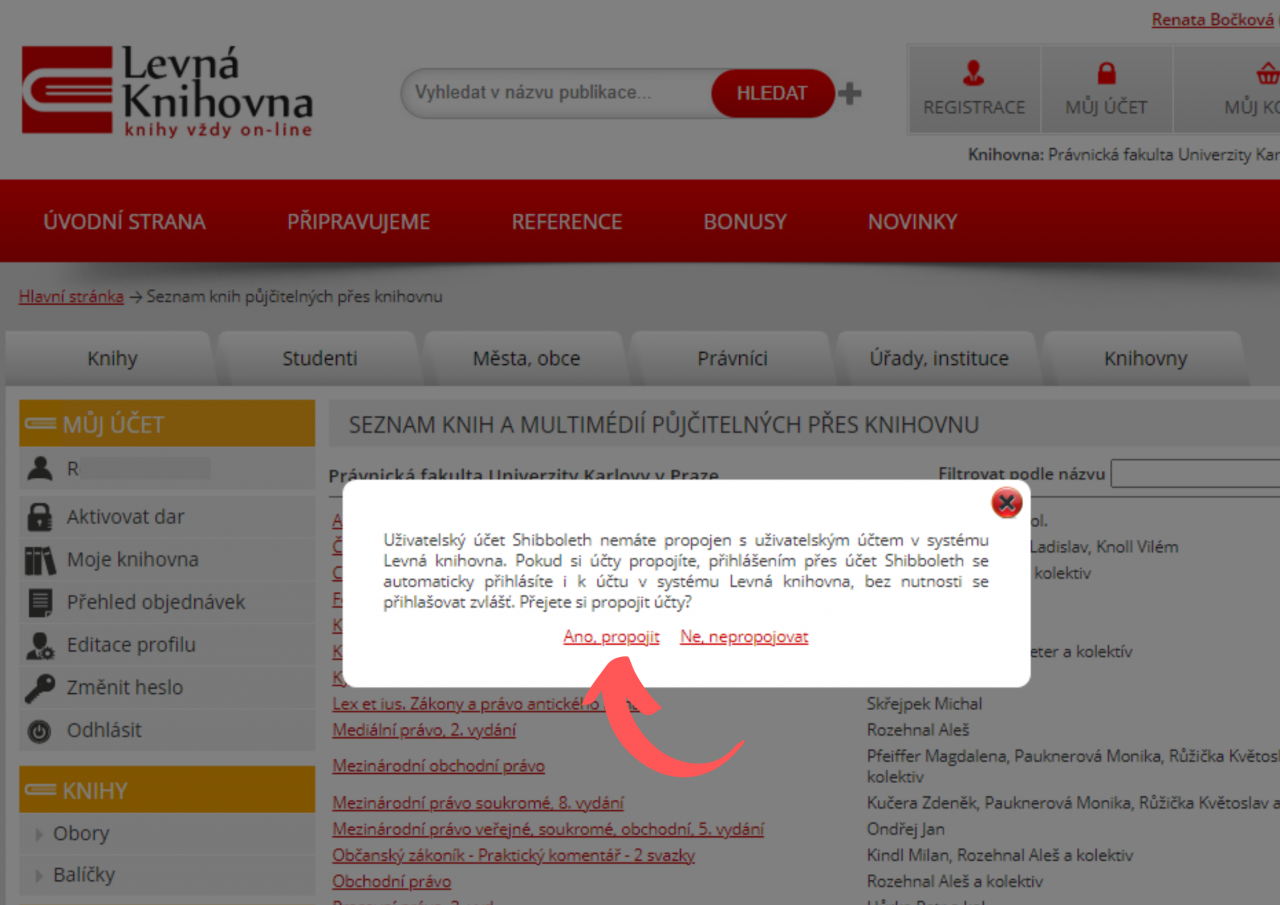The width and height of the screenshot is (1280, 905).
Task: Close the Shibboleth dialog with red X
Action: point(1007,503)
